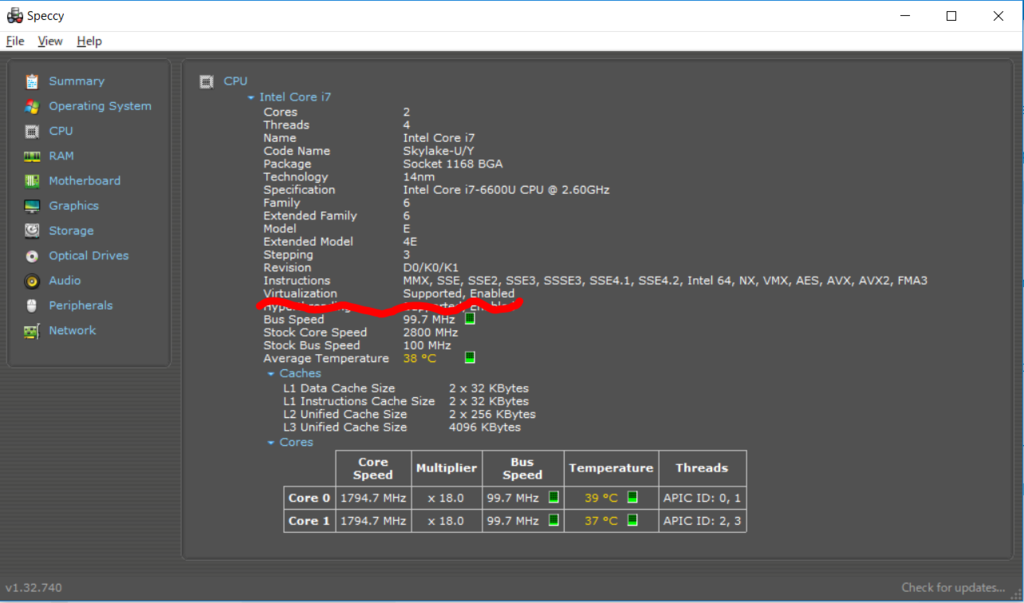
Task: Select the Audio label
Action: pyautogui.click(x=65, y=280)
